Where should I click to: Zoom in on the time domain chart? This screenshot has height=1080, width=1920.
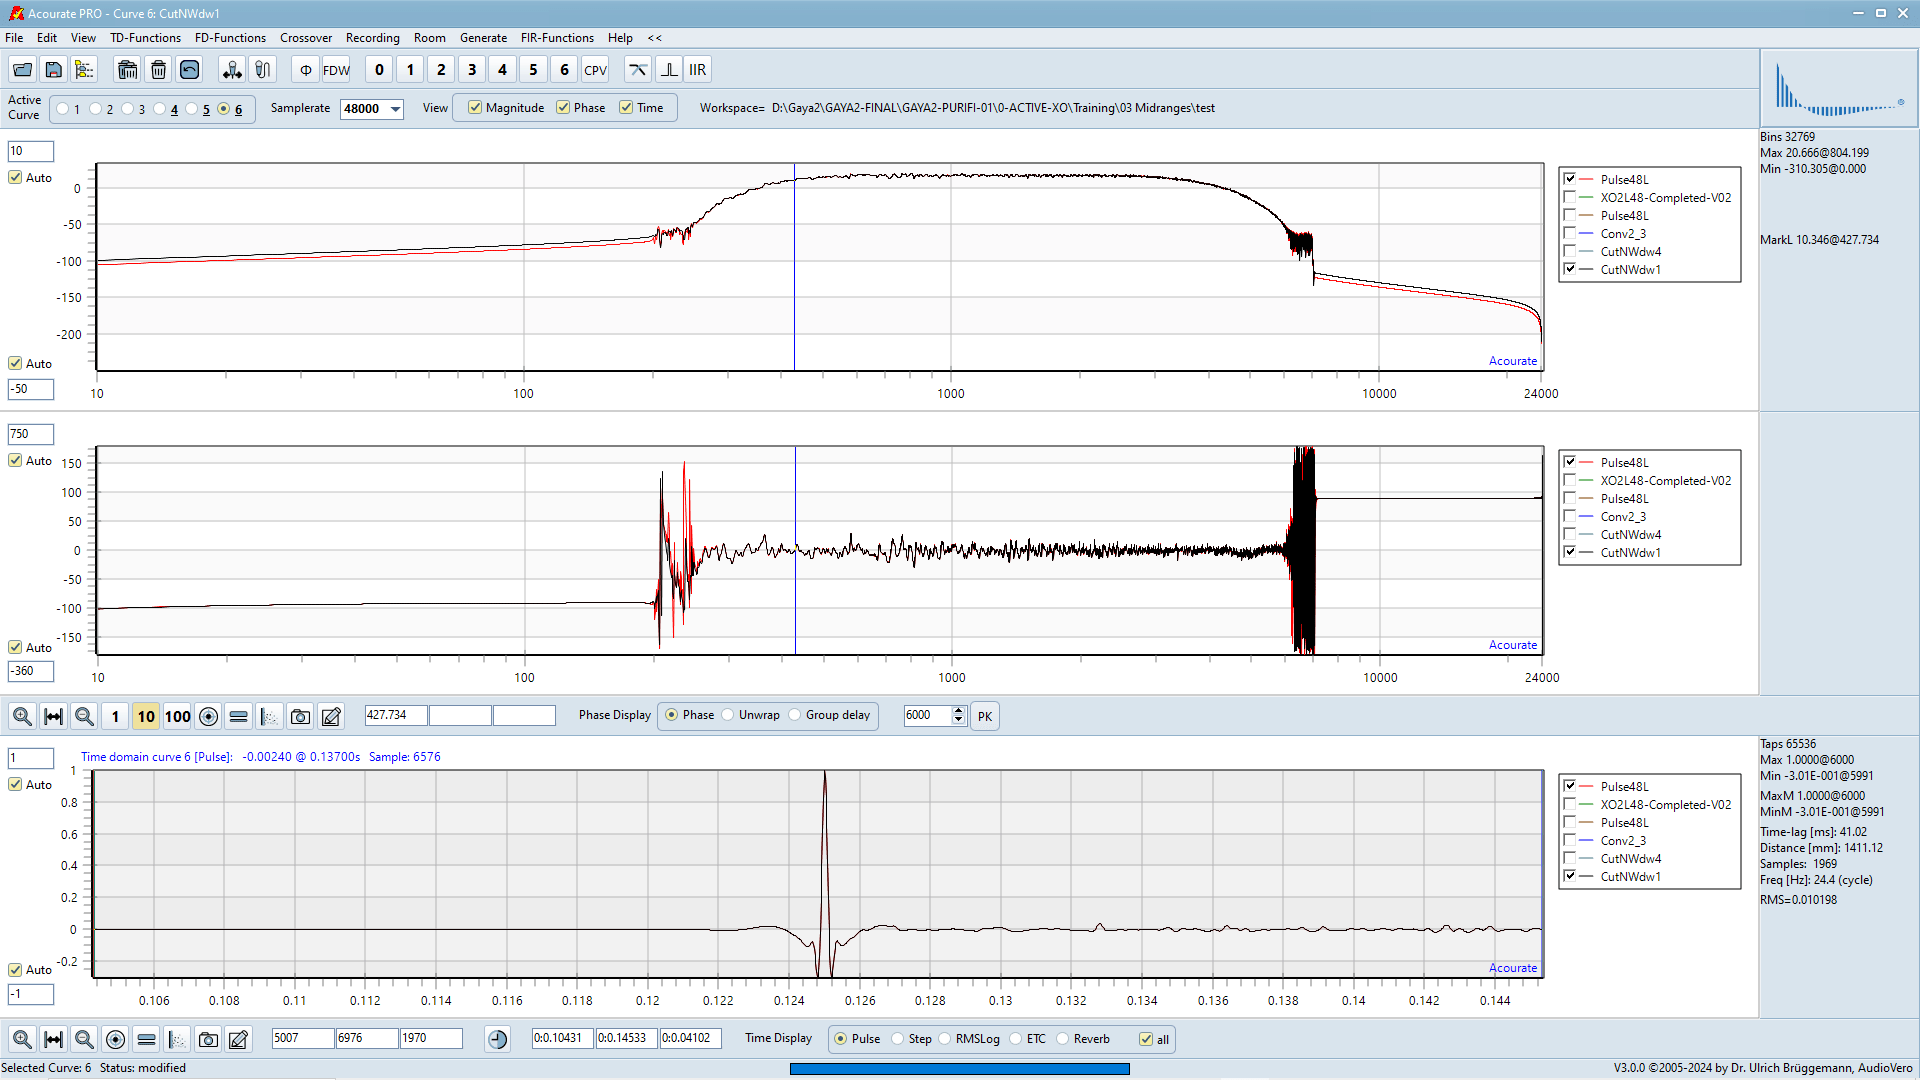click(22, 1039)
